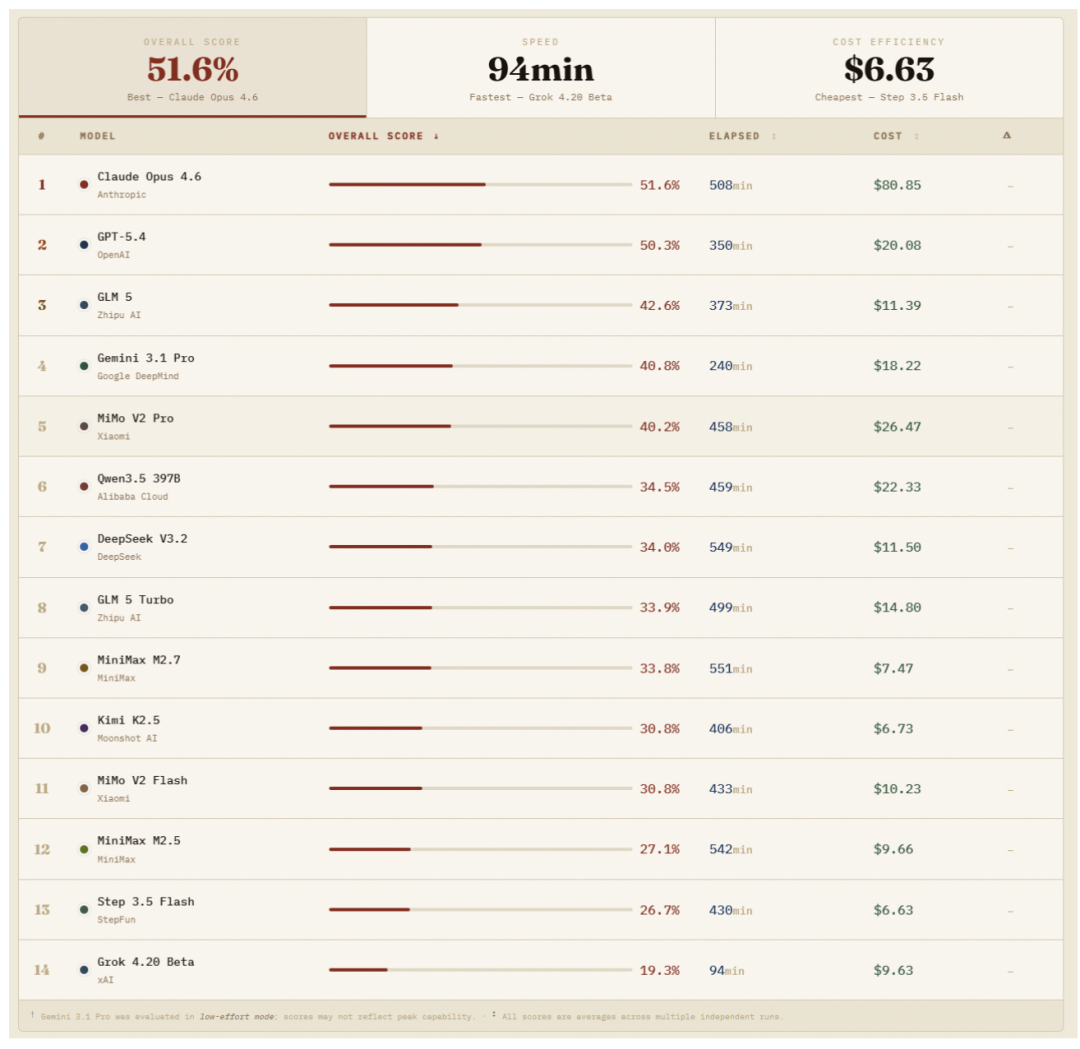
Task: Click the Qwen3.5 397B color dot
Action: pyautogui.click(x=84, y=486)
